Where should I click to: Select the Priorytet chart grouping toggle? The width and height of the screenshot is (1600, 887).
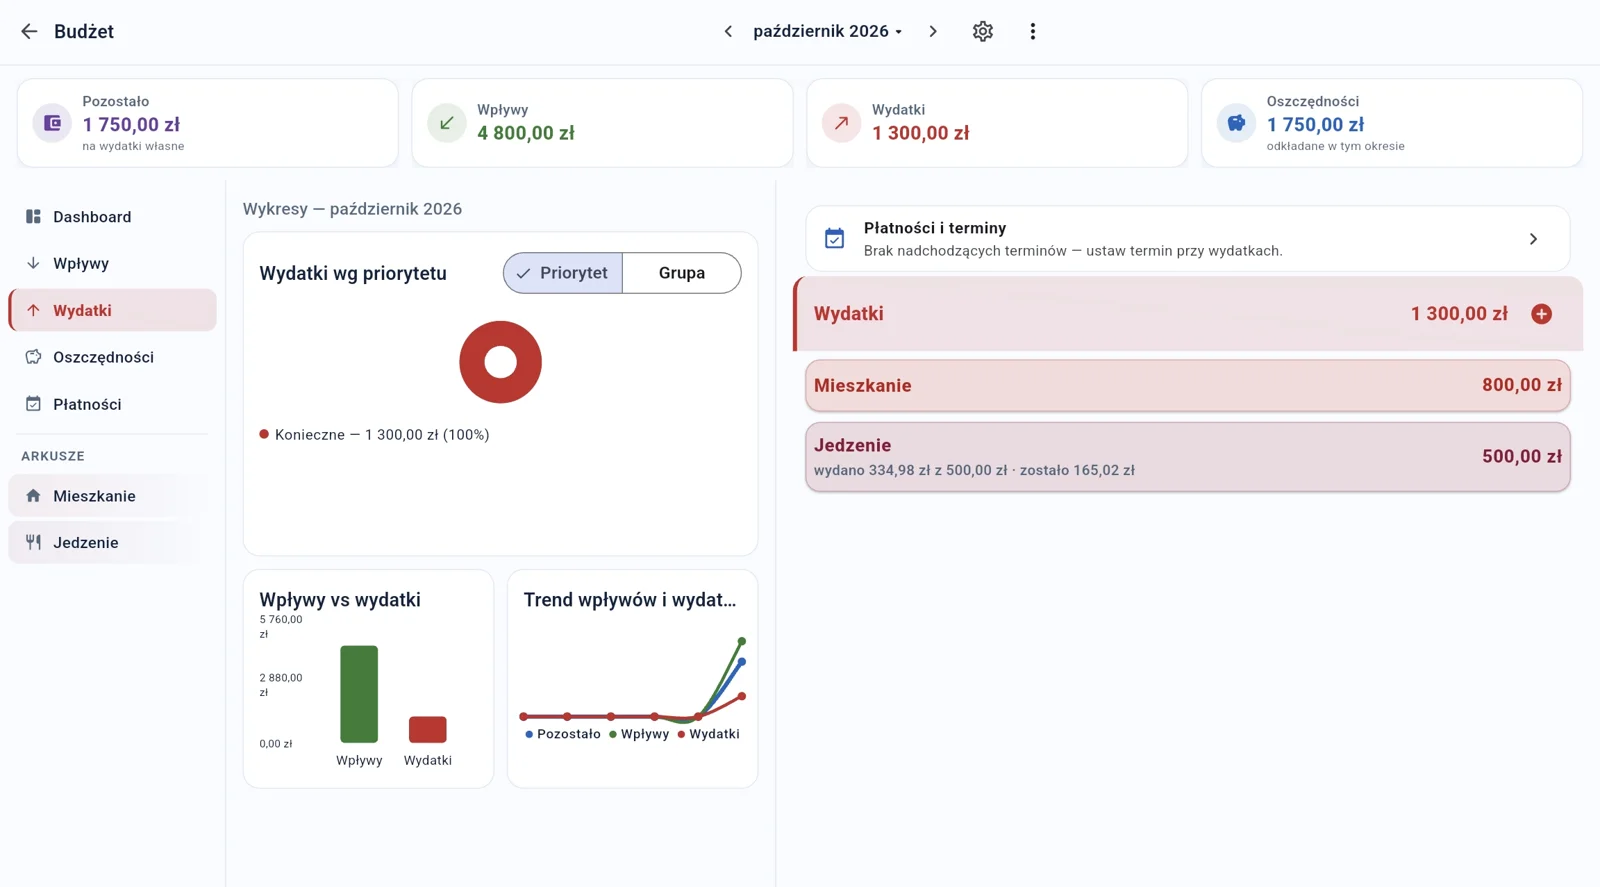(x=563, y=273)
